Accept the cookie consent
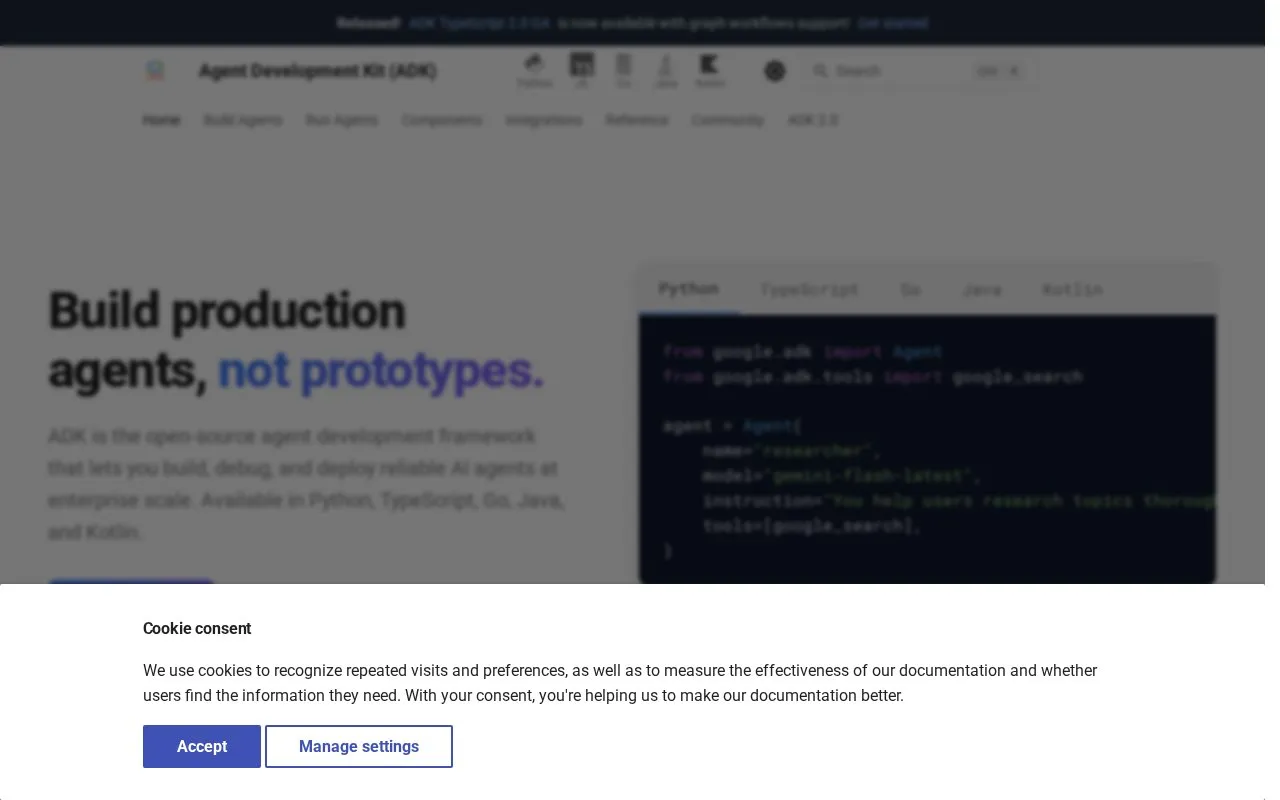 (x=202, y=746)
